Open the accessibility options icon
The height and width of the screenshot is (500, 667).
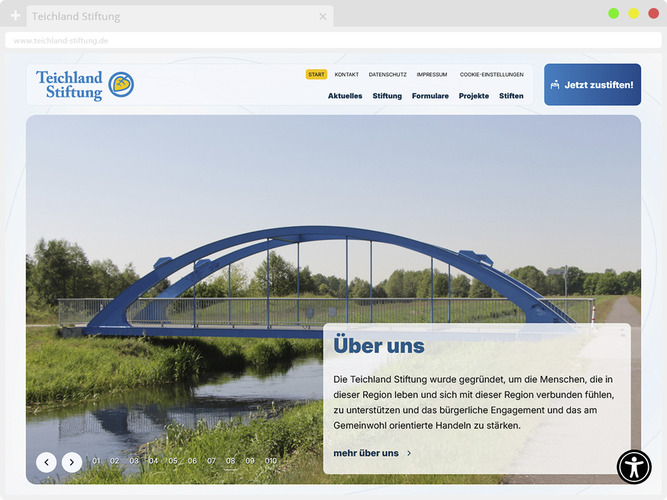coord(634,467)
